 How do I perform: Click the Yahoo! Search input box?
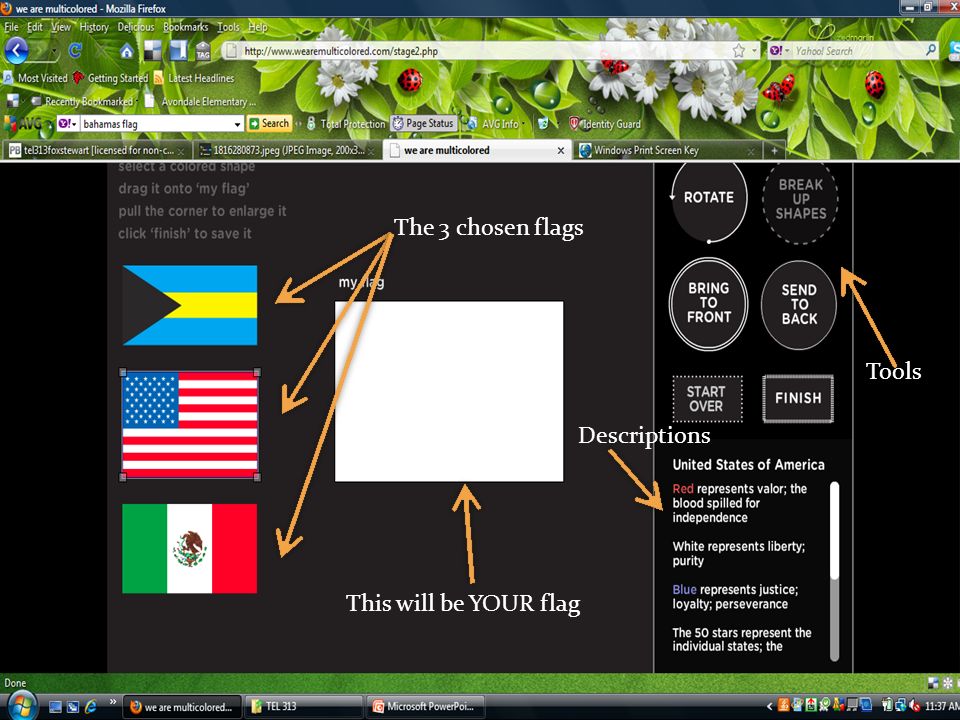tap(857, 51)
